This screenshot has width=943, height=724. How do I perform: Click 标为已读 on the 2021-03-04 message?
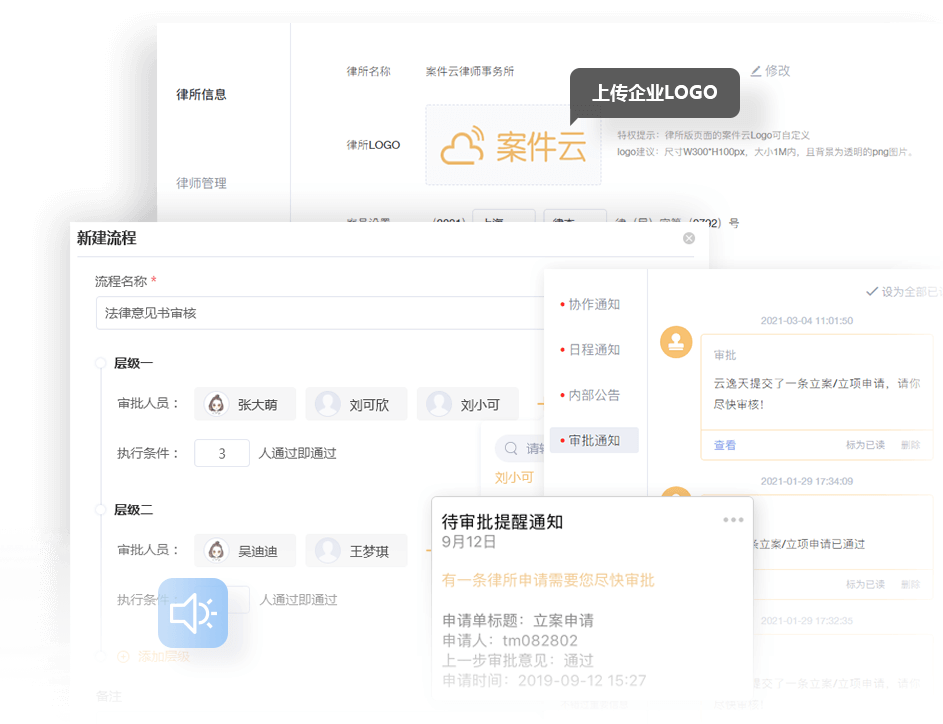(x=865, y=445)
